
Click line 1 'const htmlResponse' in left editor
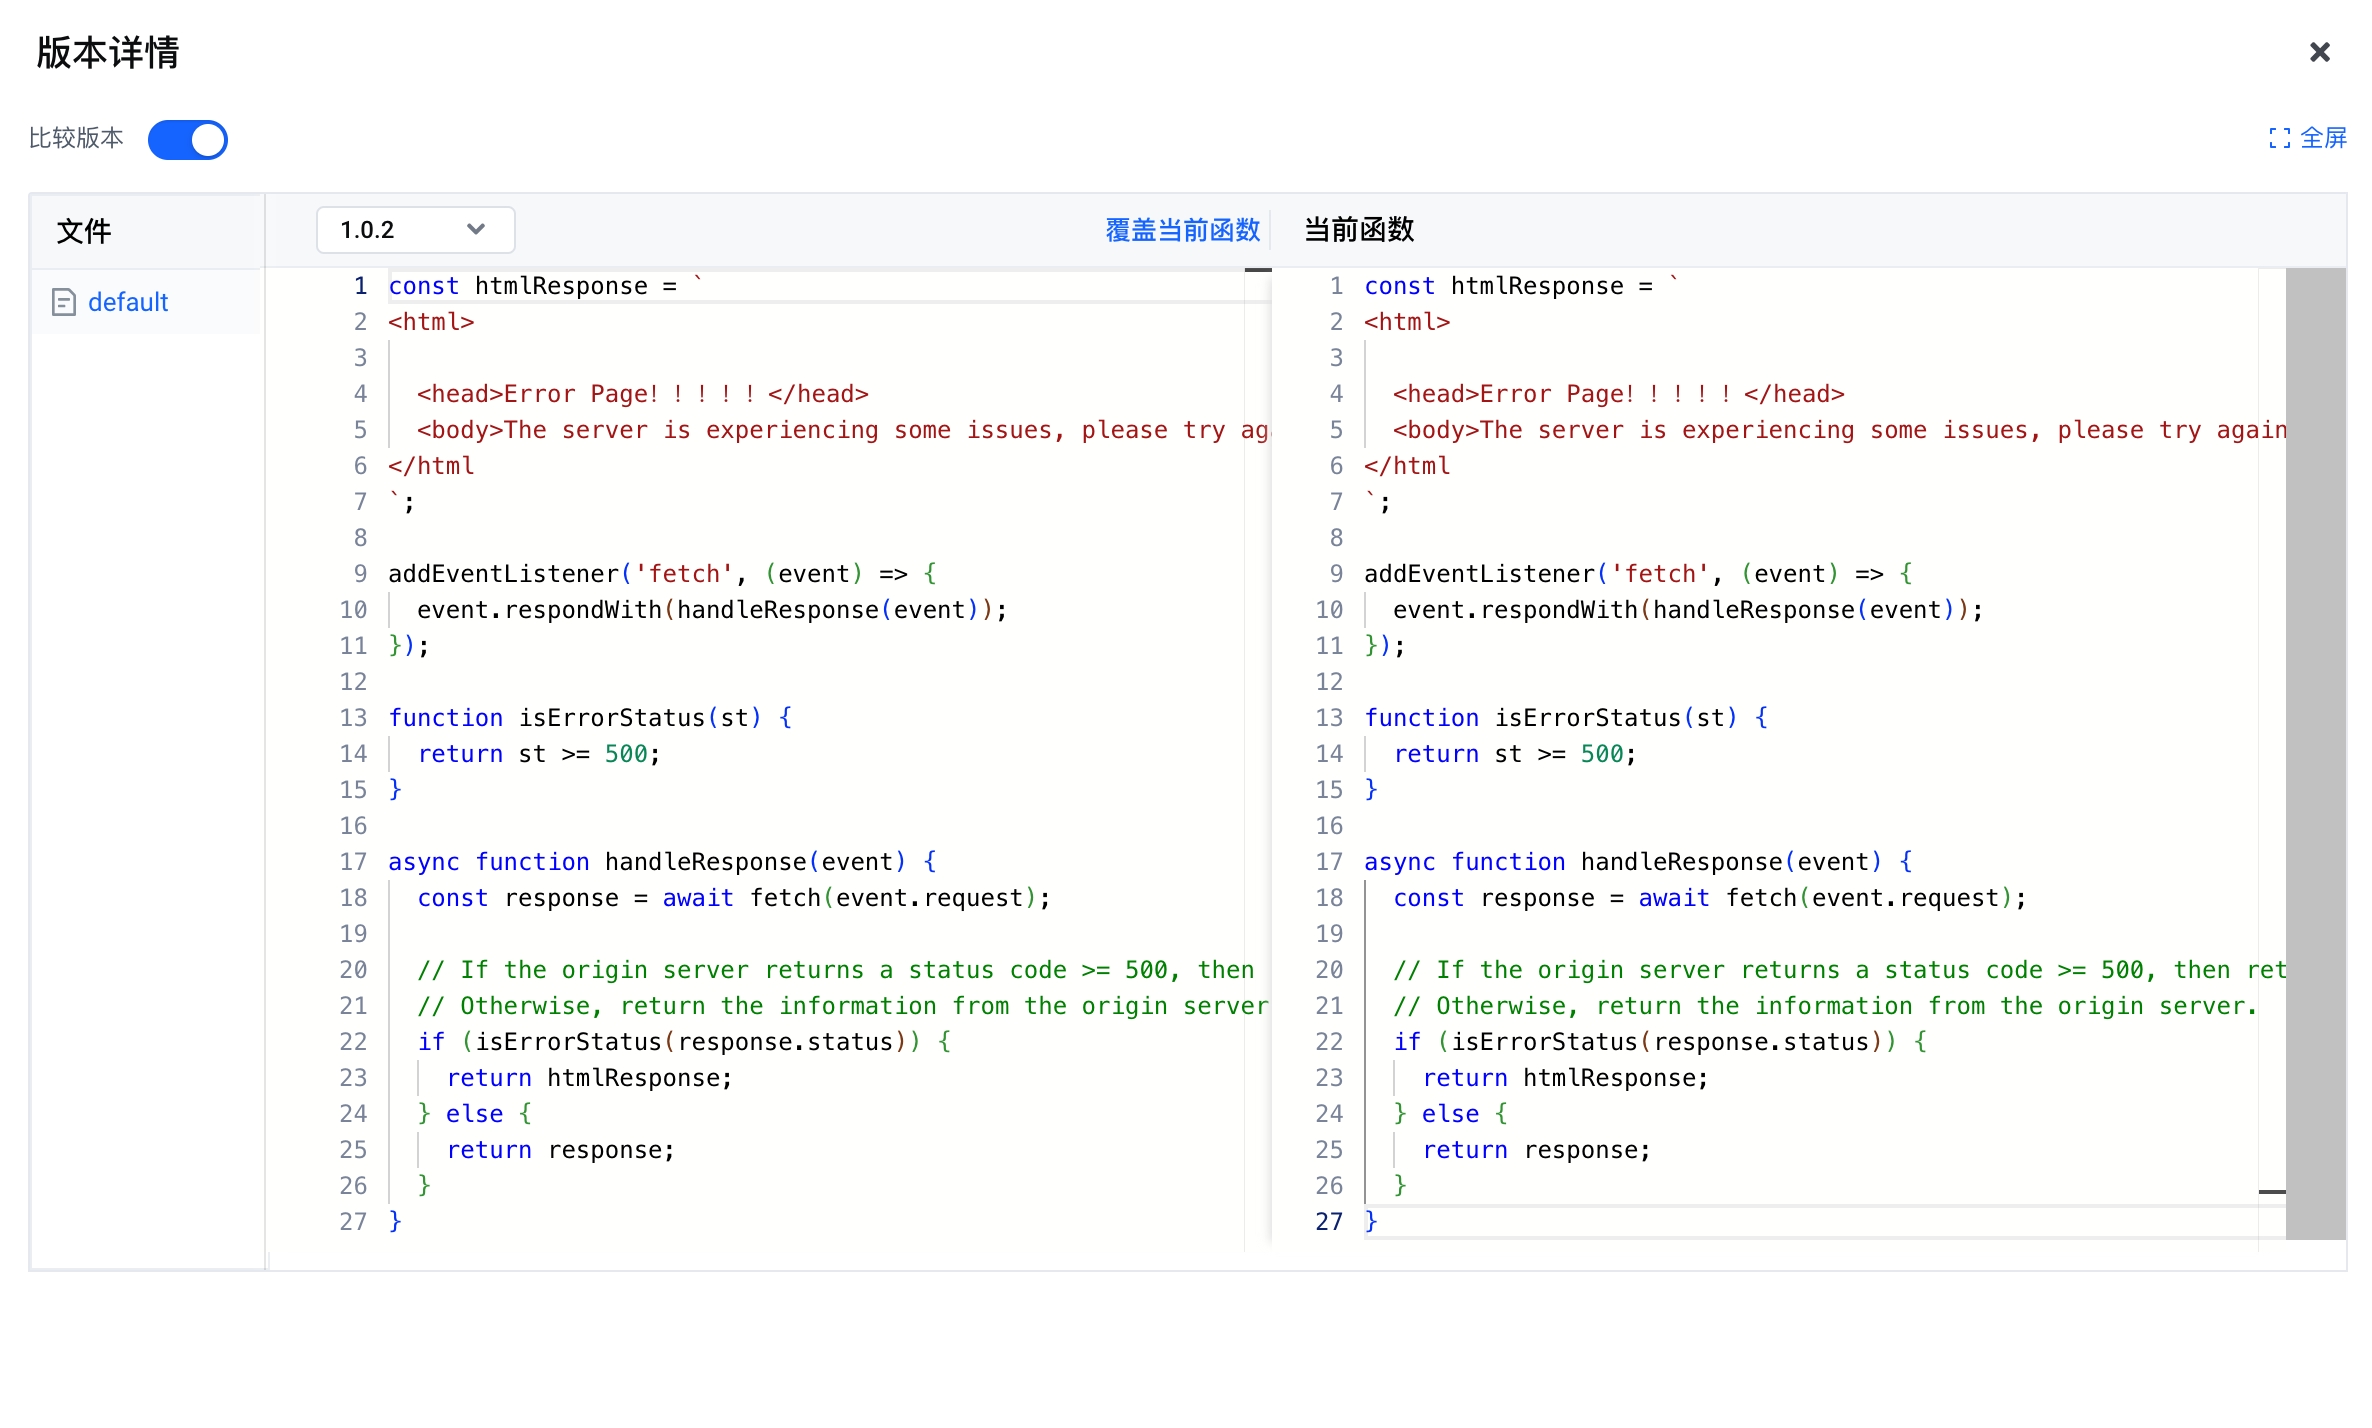[x=546, y=286]
